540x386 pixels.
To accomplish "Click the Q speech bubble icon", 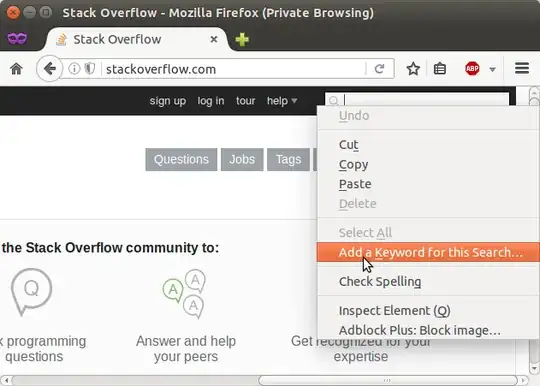I will click(x=31, y=292).
